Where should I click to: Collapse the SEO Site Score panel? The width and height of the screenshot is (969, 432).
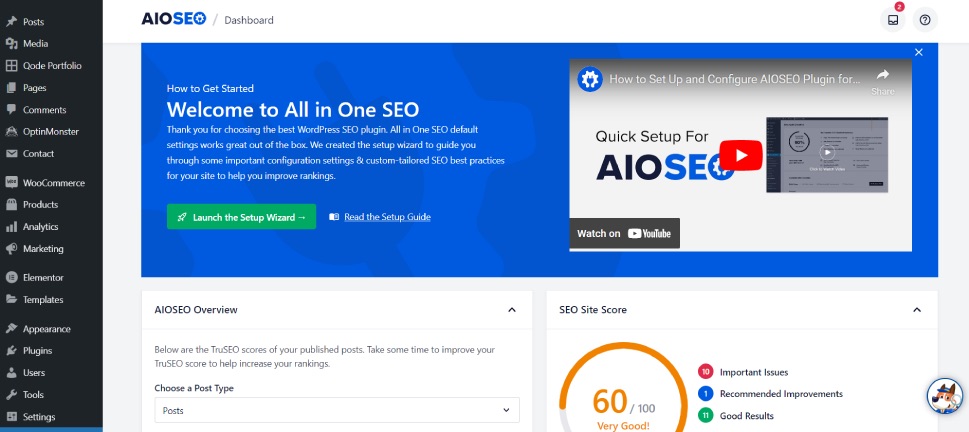click(917, 310)
